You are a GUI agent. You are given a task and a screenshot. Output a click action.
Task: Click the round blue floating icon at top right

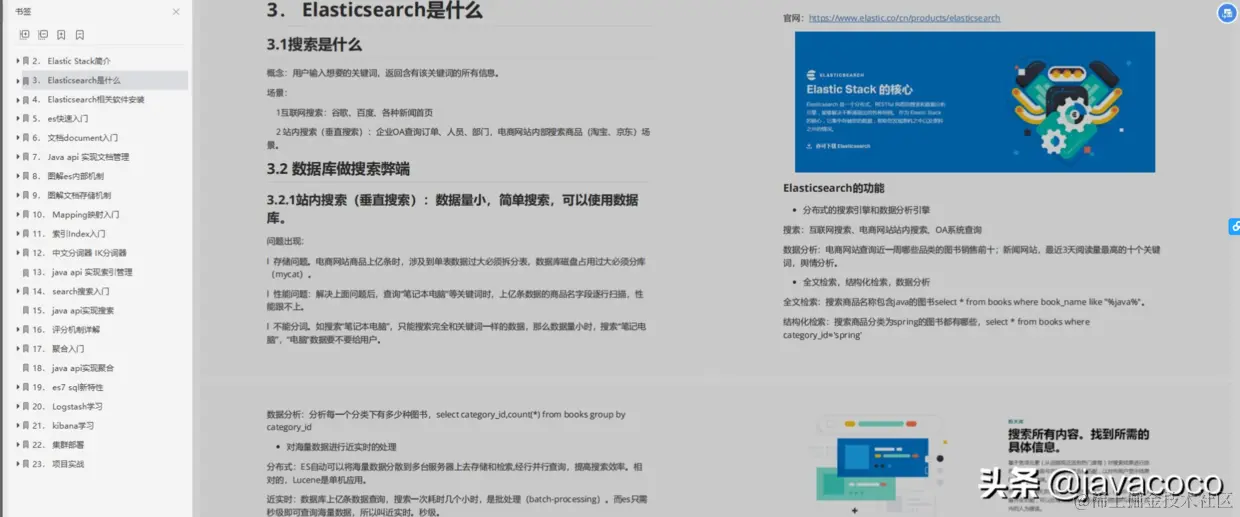click(x=1226, y=13)
